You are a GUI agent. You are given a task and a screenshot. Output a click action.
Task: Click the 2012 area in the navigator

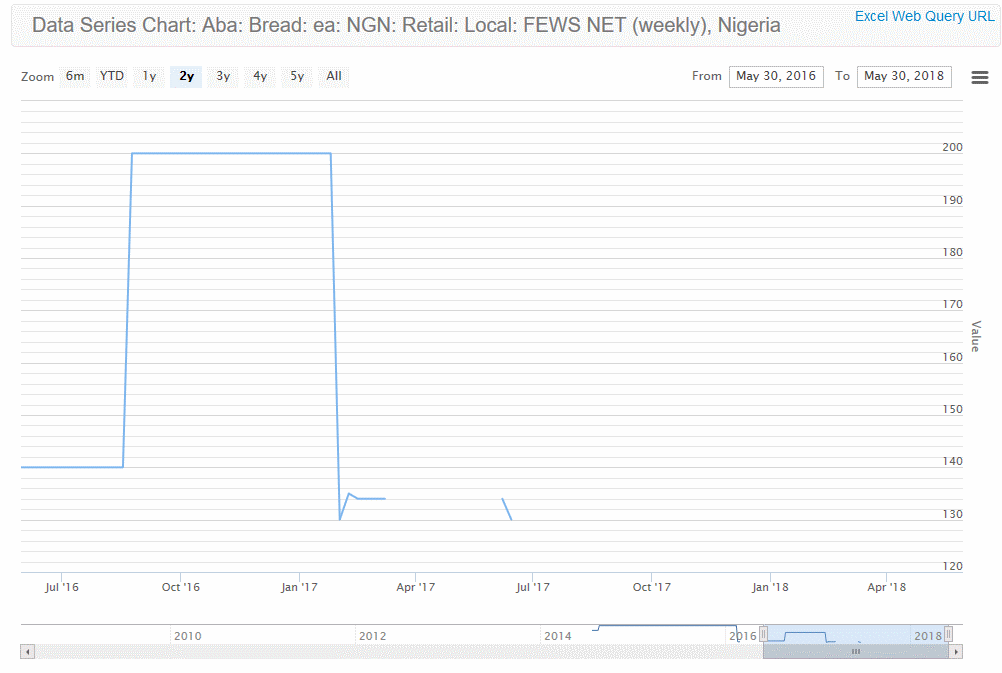point(372,634)
